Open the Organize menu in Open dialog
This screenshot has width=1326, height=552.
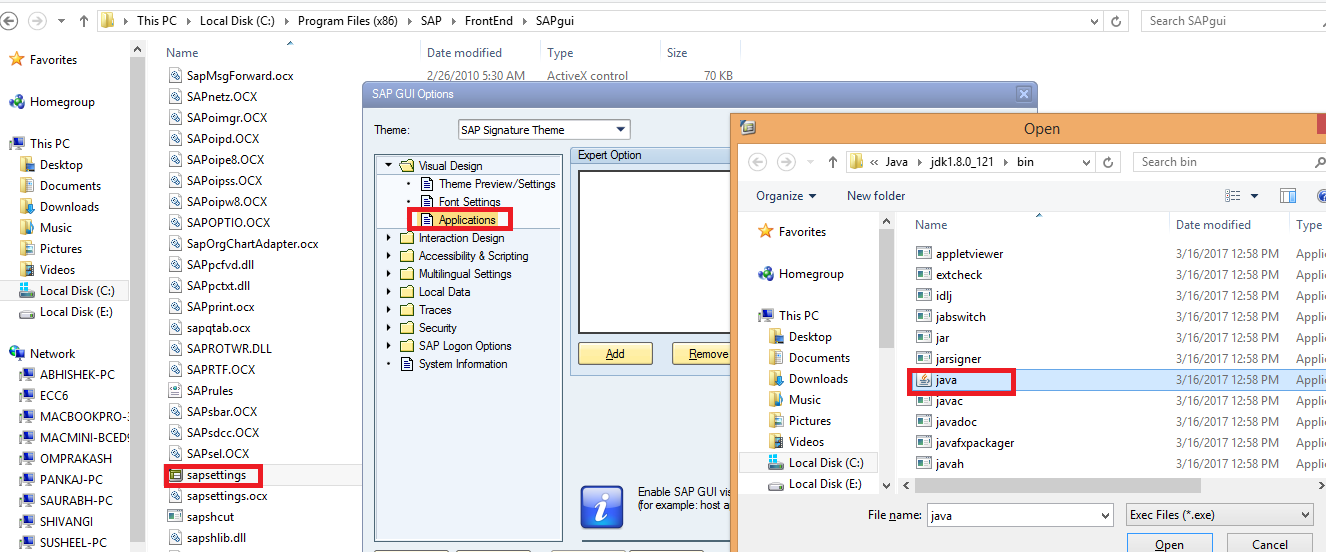(786, 196)
